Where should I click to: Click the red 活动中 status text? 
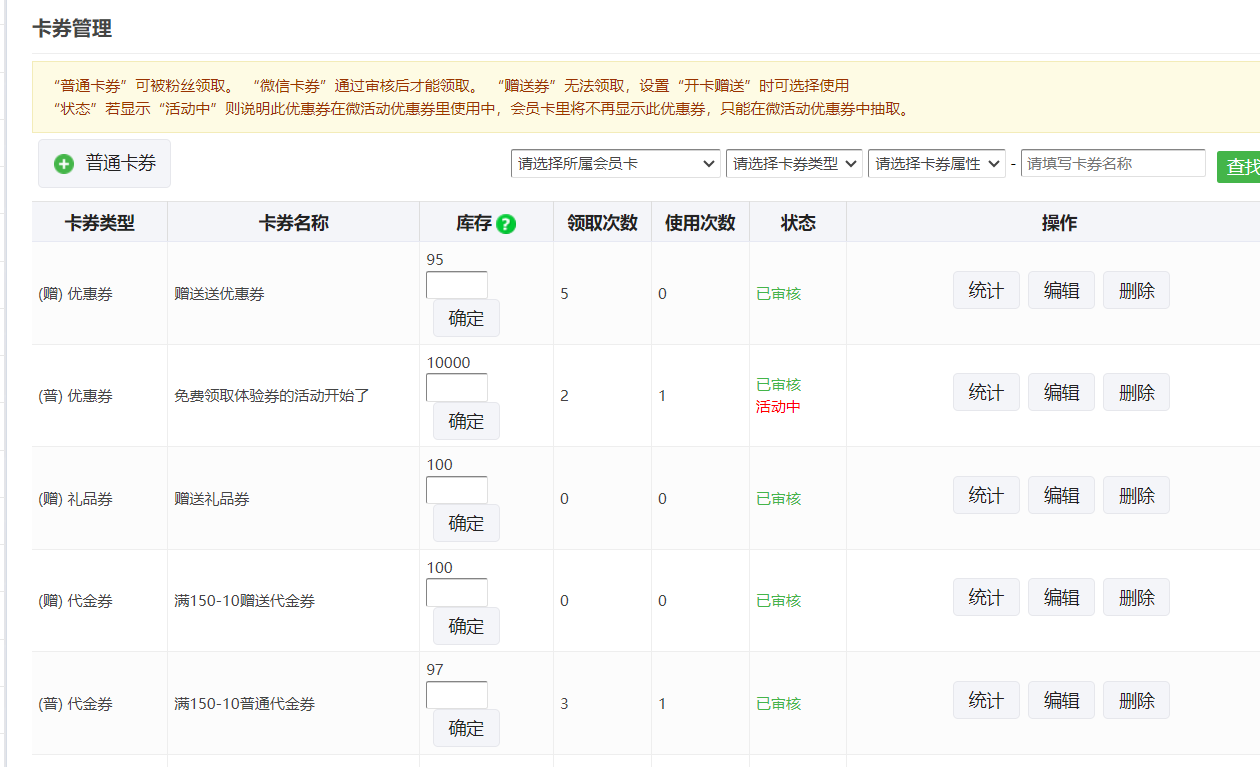[778, 407]
